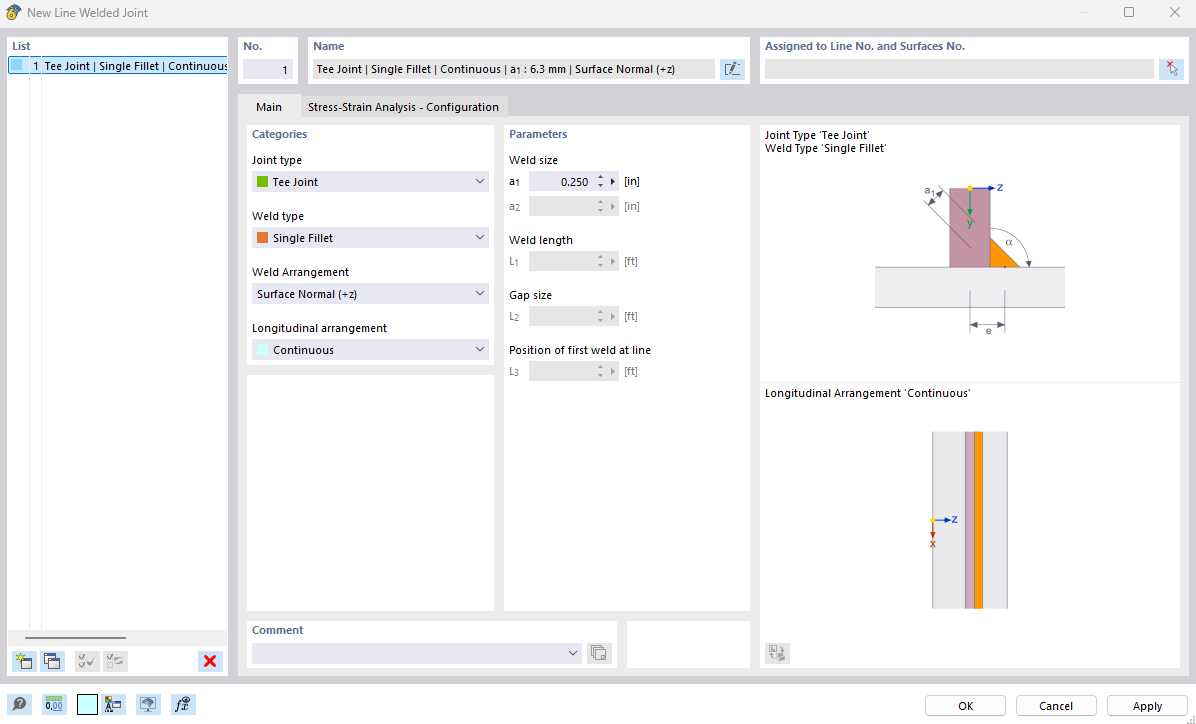Select Tee Joint row in List

click(118, 66)
